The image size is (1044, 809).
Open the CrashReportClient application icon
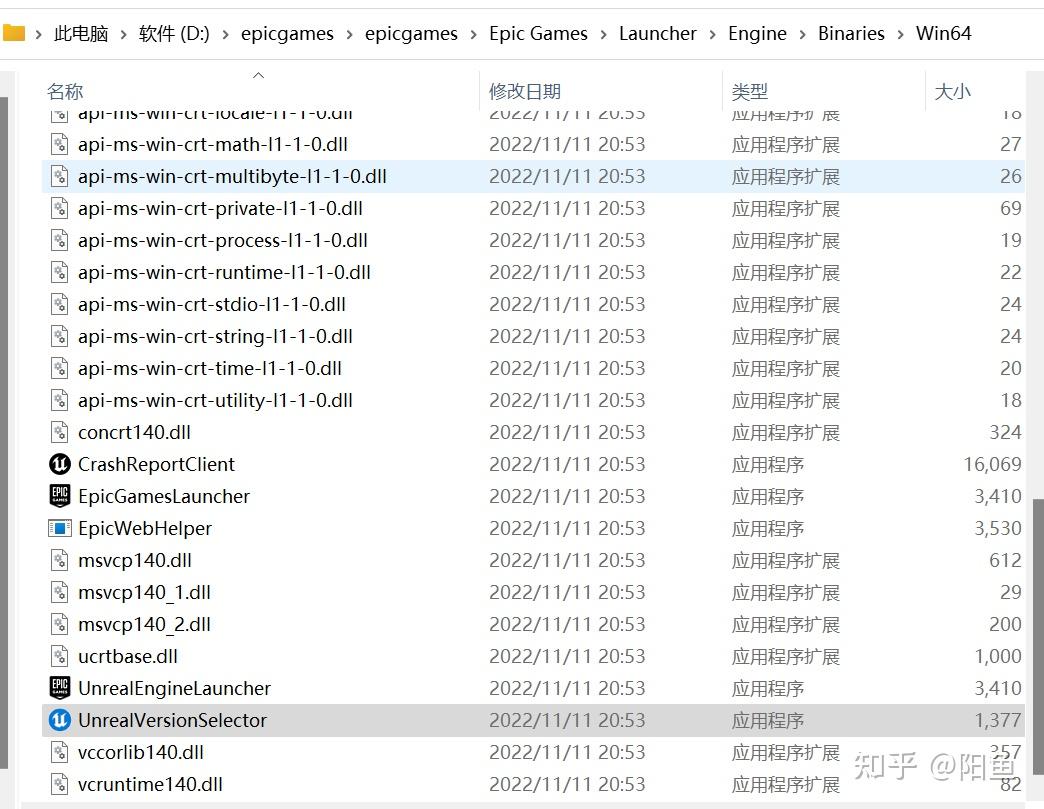[x=59, y=464]
